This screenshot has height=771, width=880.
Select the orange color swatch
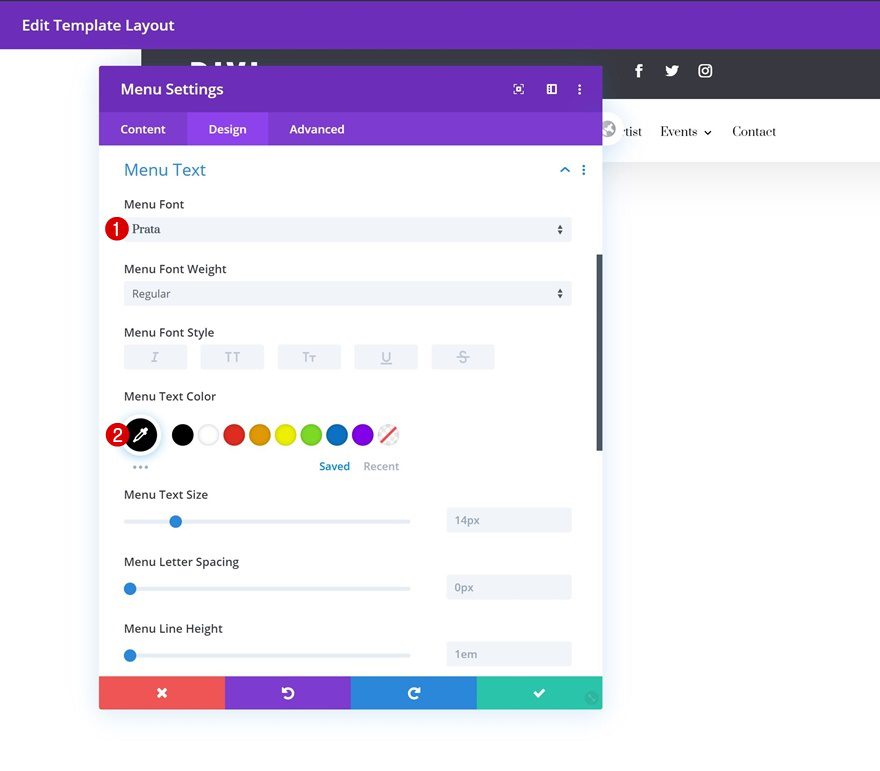point(260,435)
